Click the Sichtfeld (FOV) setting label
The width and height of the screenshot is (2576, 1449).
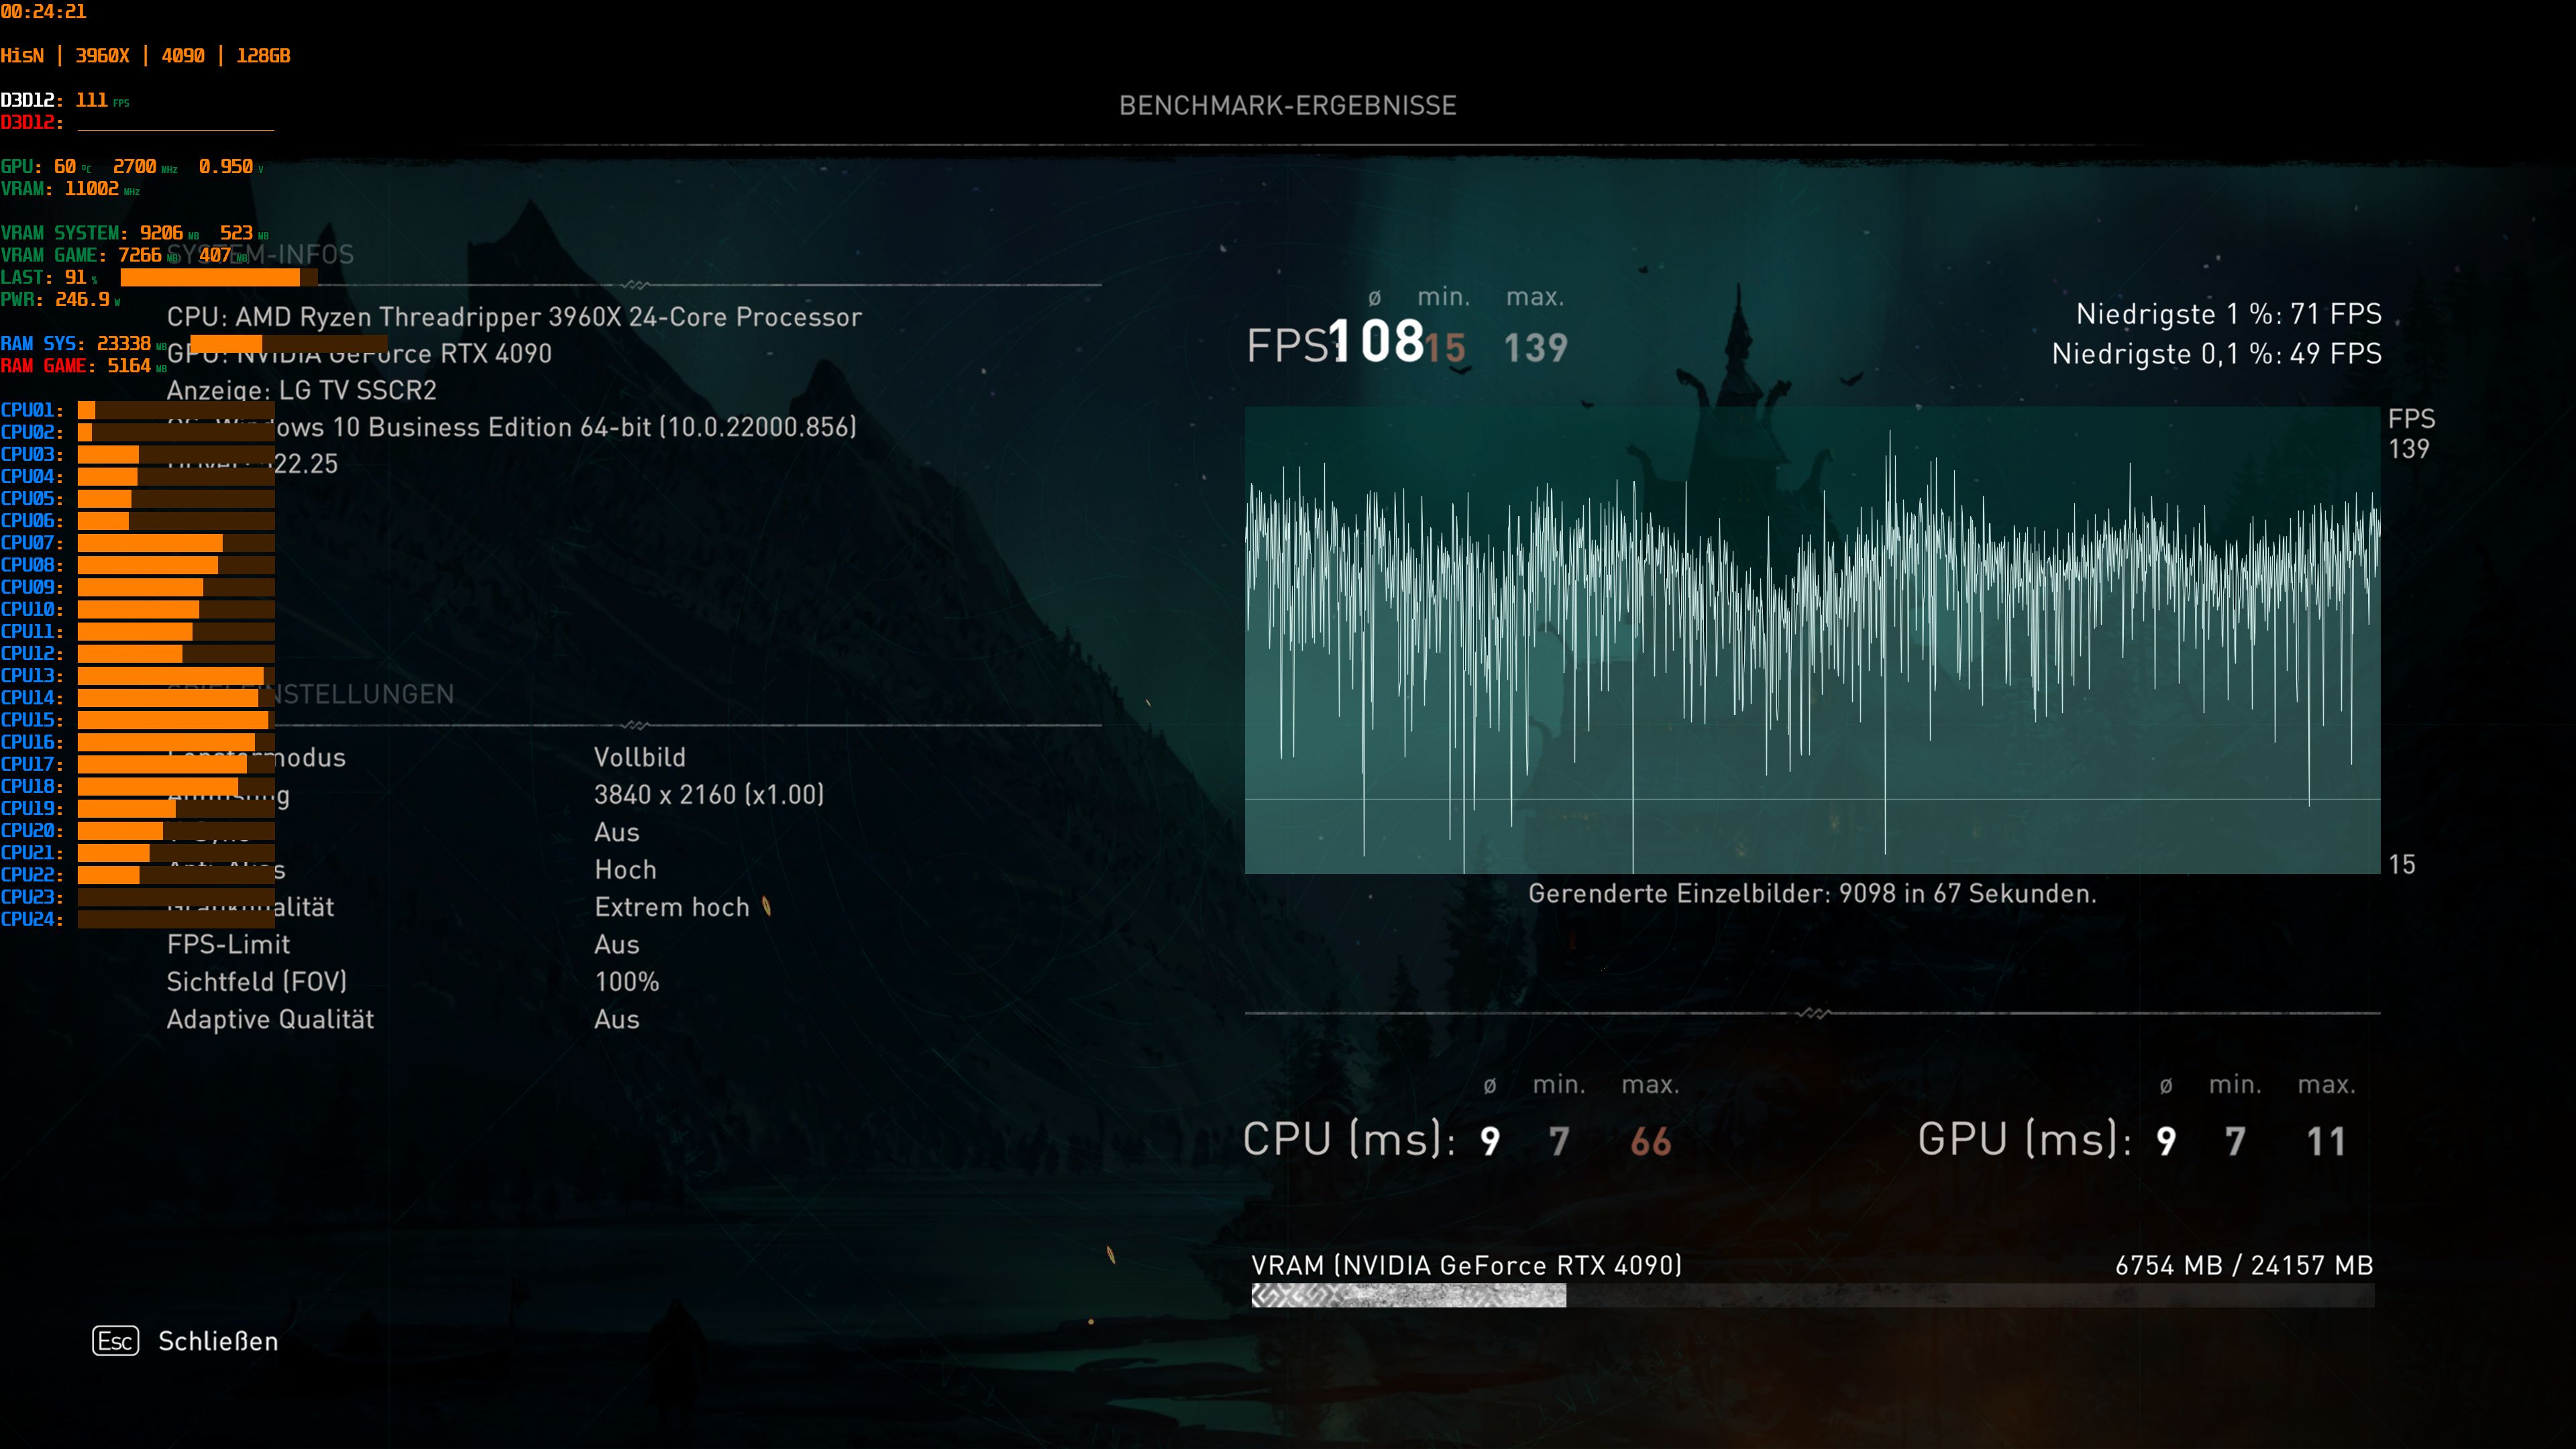pyautogui.click(x=256, y=982)
